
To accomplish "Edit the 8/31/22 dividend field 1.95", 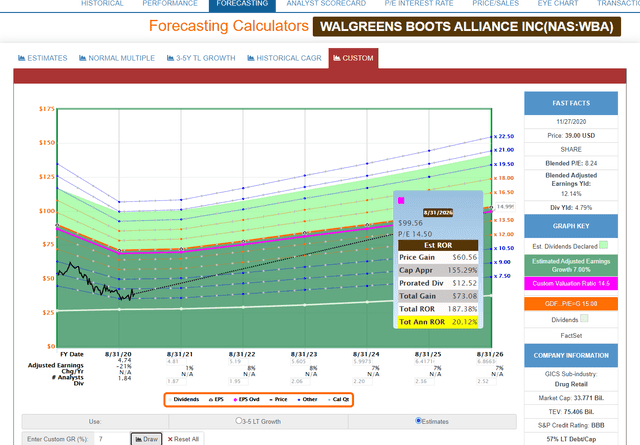I will pos(238,381).
